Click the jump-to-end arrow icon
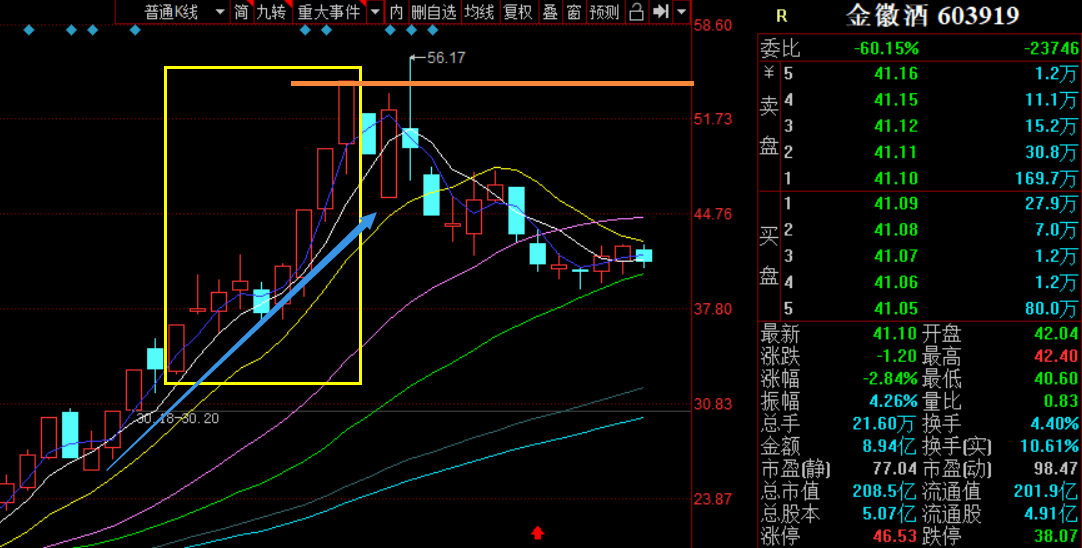Image resolution: width=1082 pixels, height=548 pixels. (660, 12)
